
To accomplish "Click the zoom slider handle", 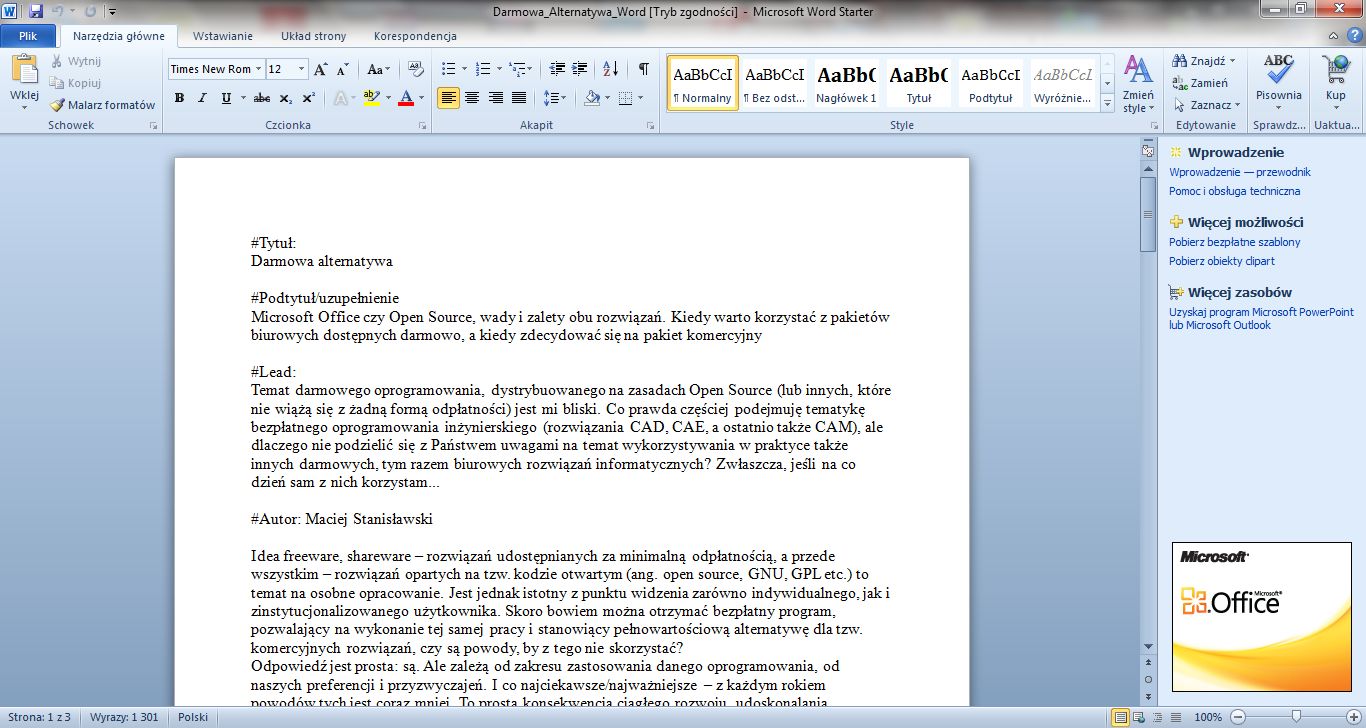I will point(1295,717).
